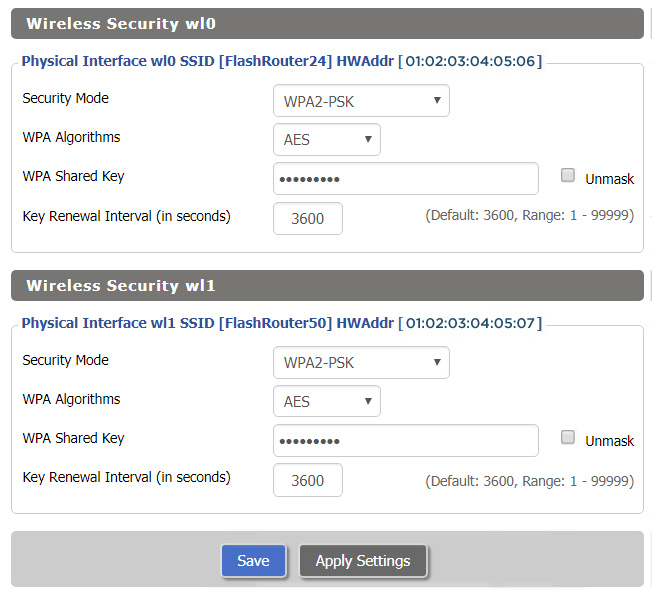Expand the wl1 WPA Algorithms dropdown
Viewport: 652px width, 593px height.
click(x=326, y=402)
